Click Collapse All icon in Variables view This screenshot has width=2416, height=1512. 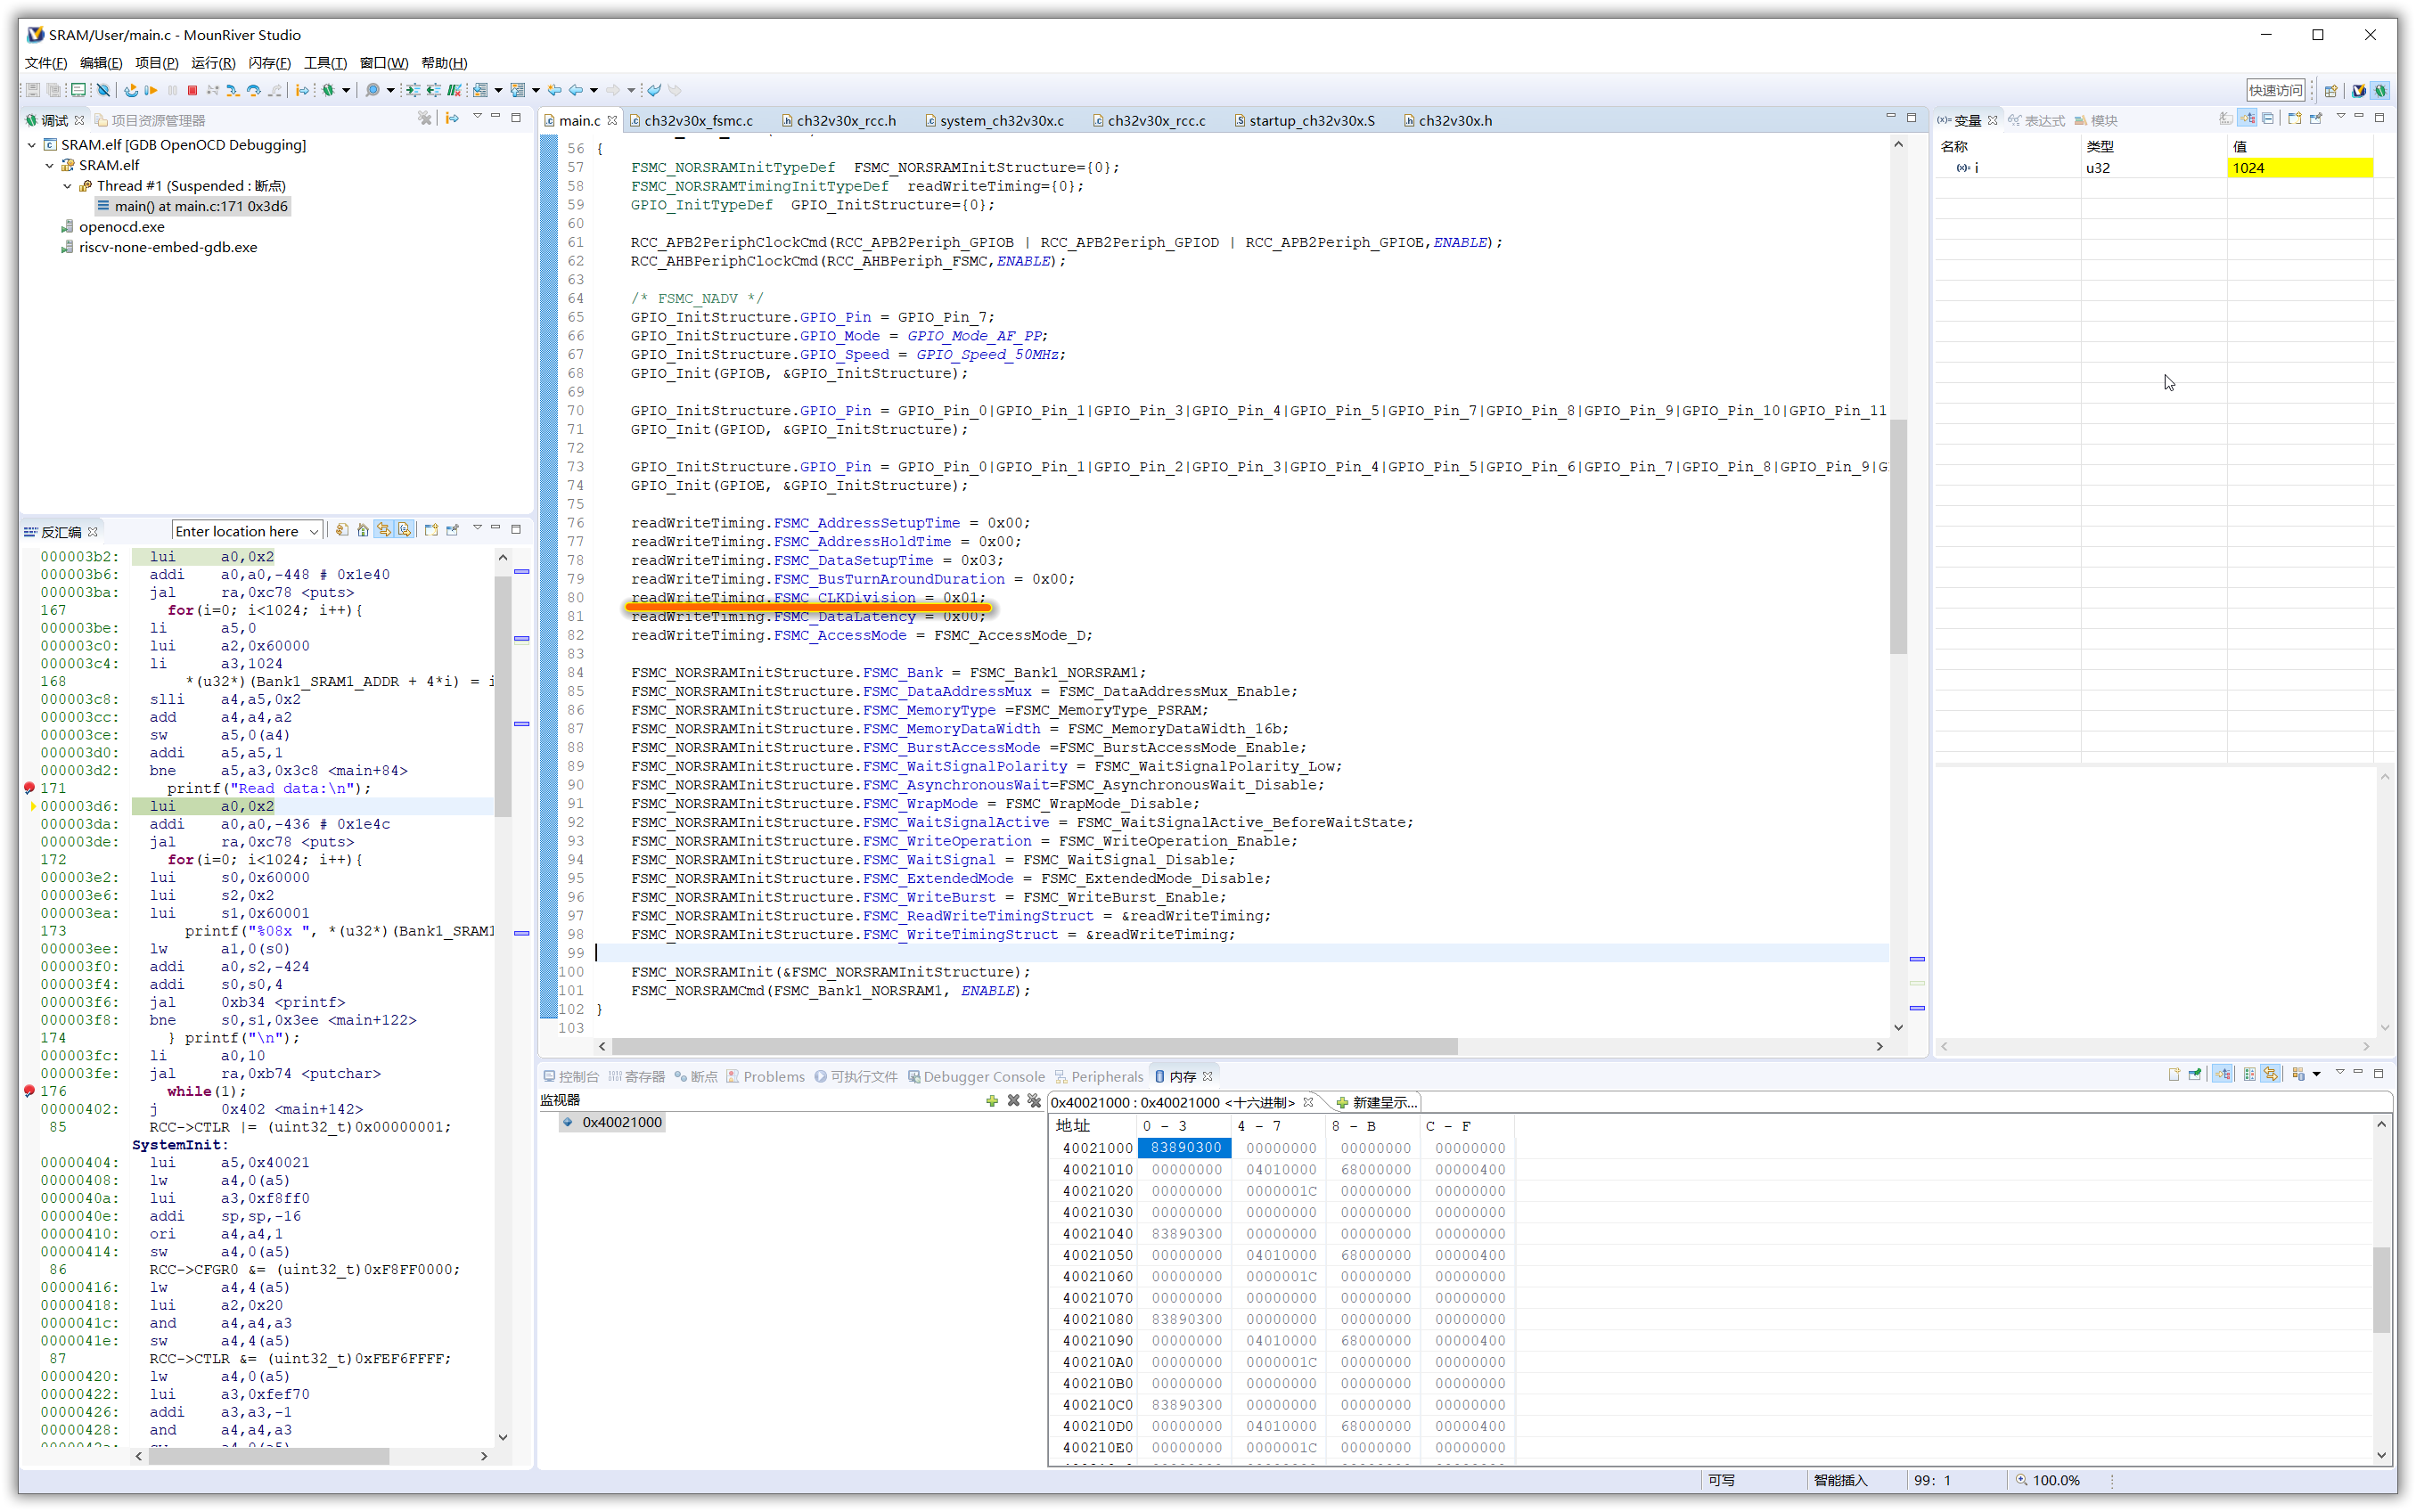coord(2268,118)
